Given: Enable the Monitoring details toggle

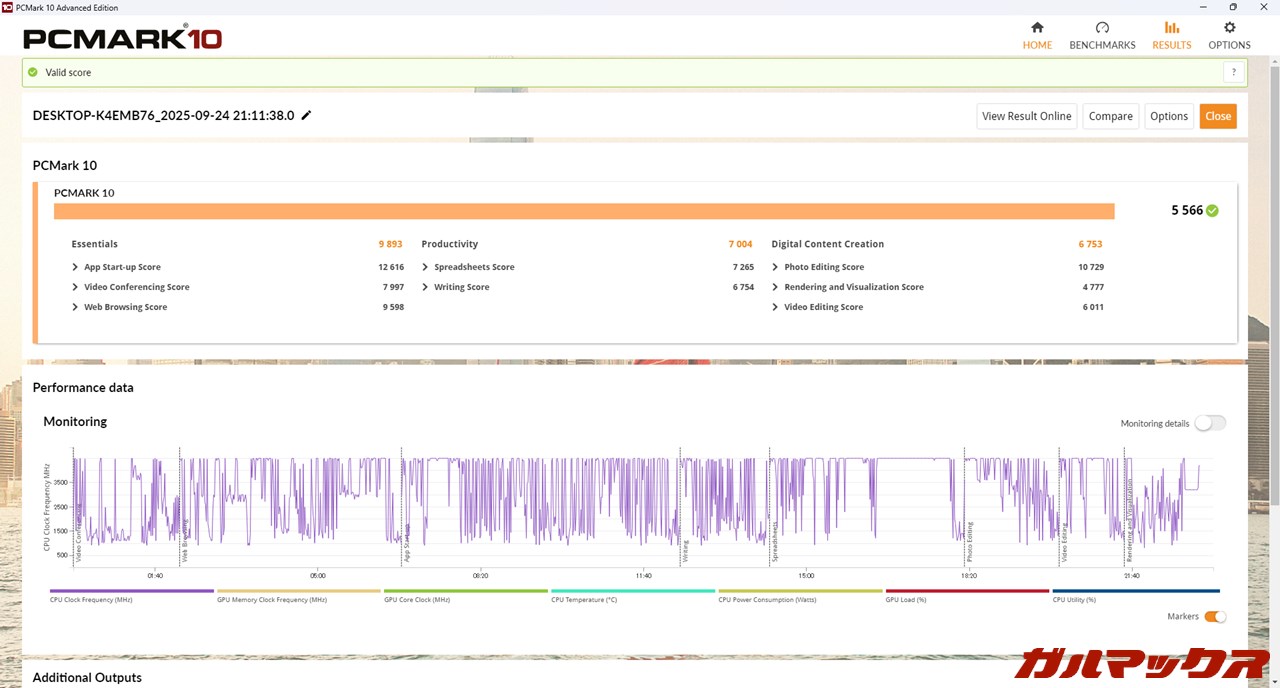Looking at the screenshot, I should click(1209, 423).
